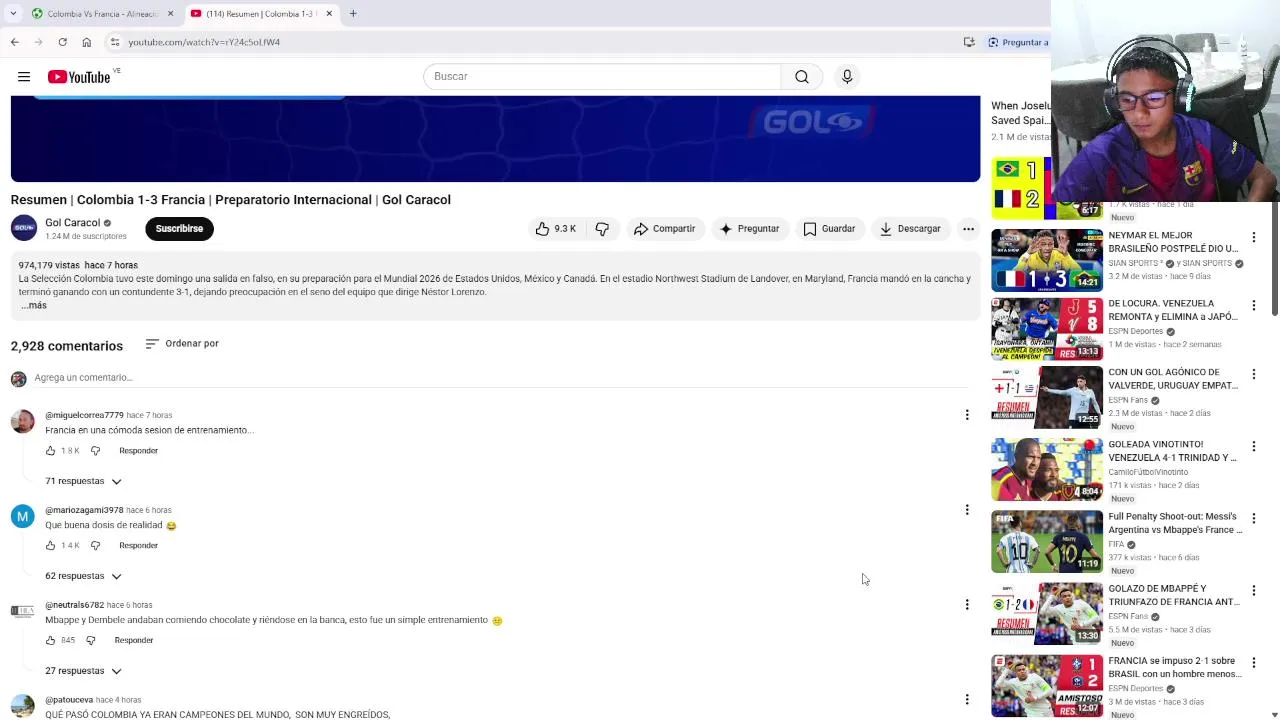Open options for Con un gol agónico video
The width and height of the screenshot is (1280, 720).
click(x=1254, y=374)
